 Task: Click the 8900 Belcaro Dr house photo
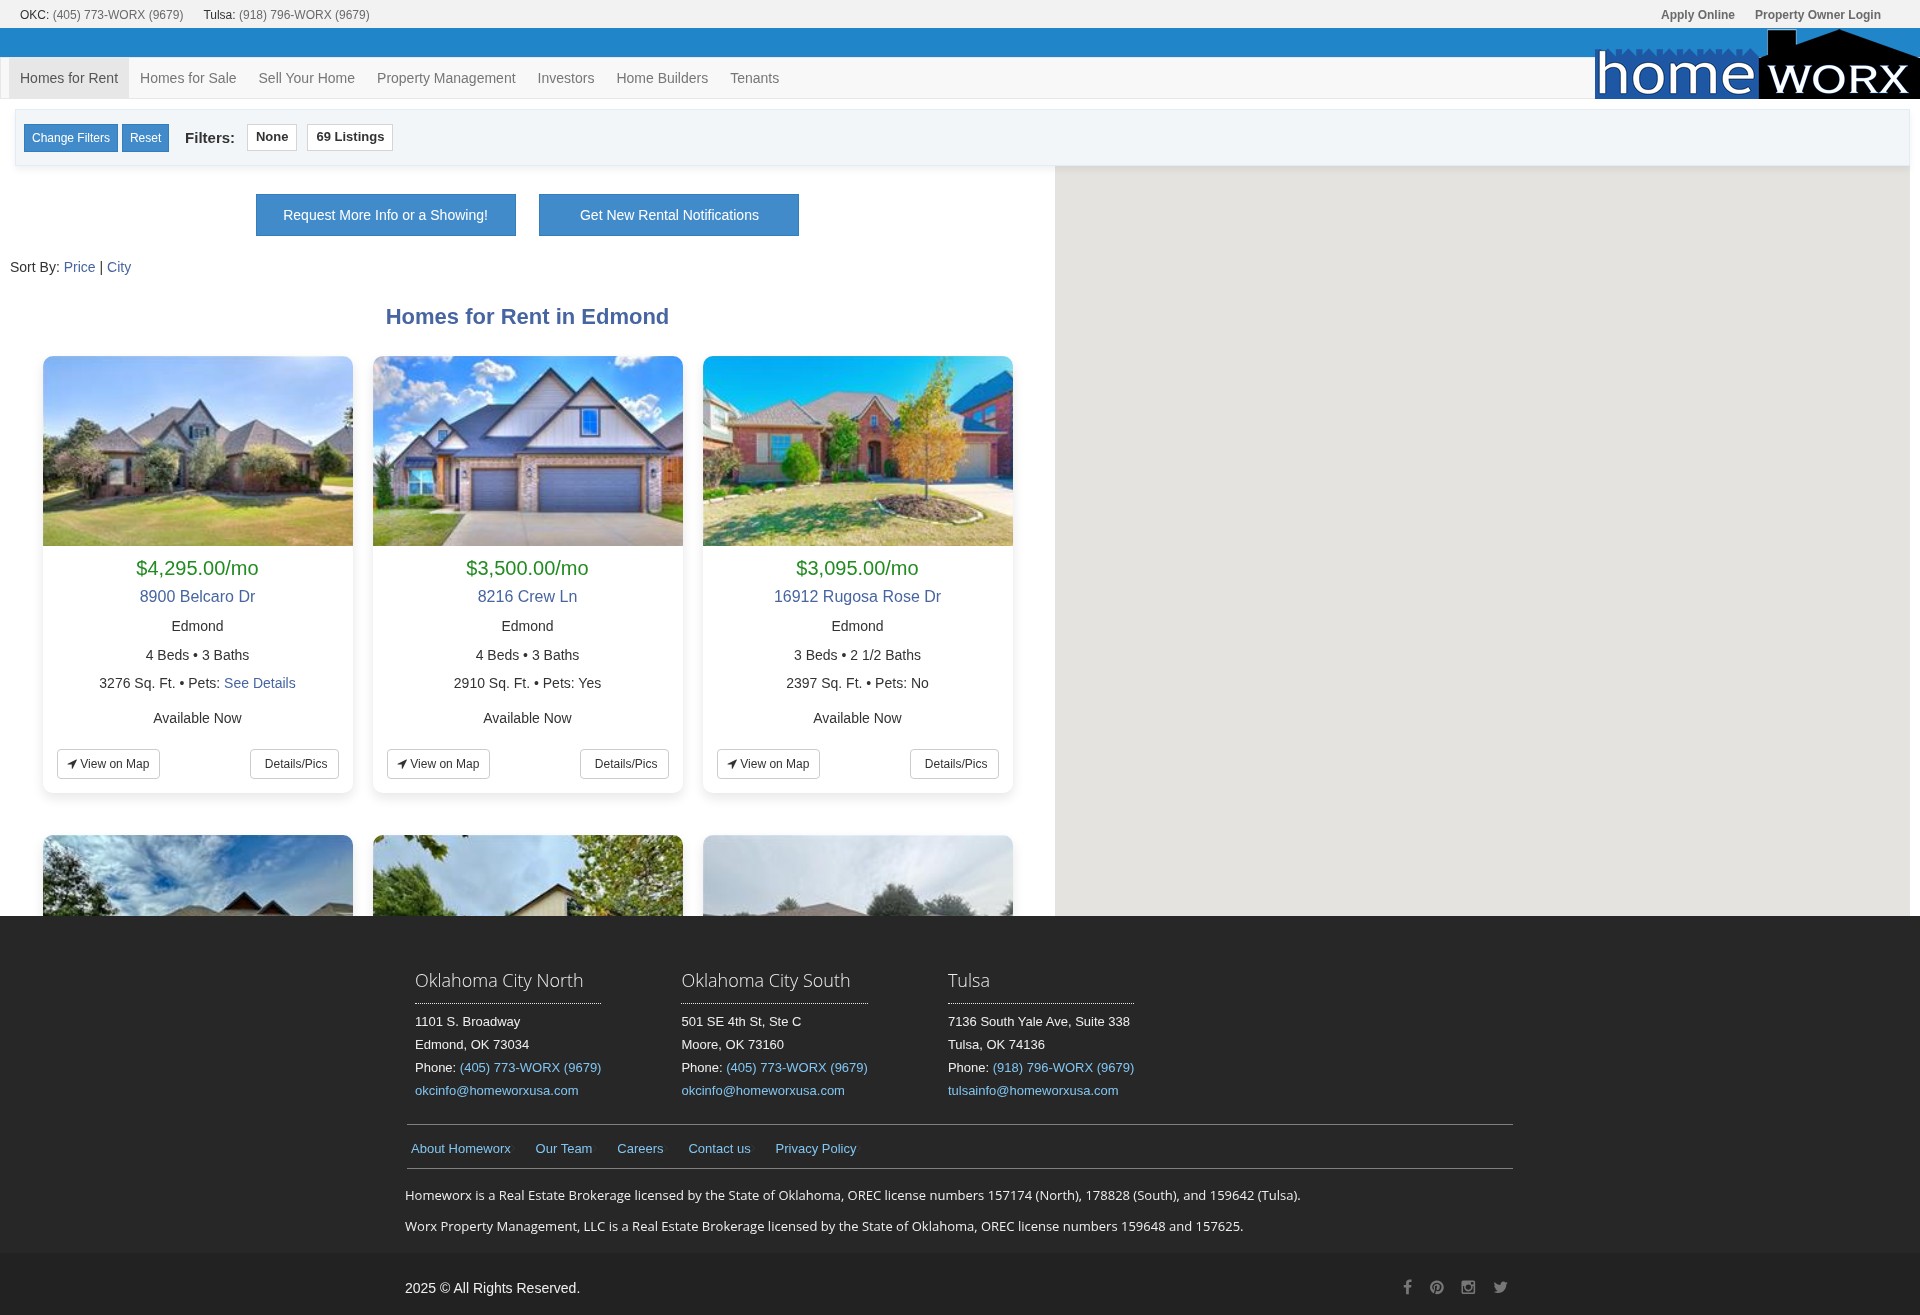point(198,451)
